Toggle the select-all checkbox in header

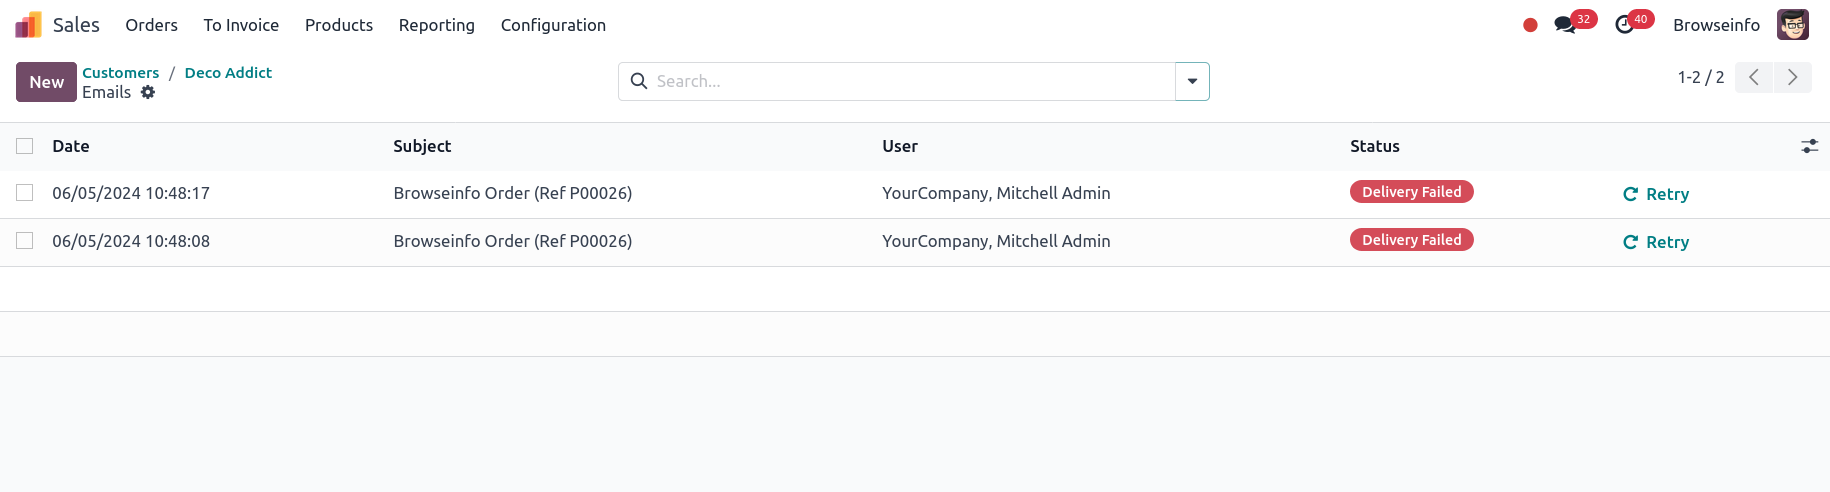point(25,146)
